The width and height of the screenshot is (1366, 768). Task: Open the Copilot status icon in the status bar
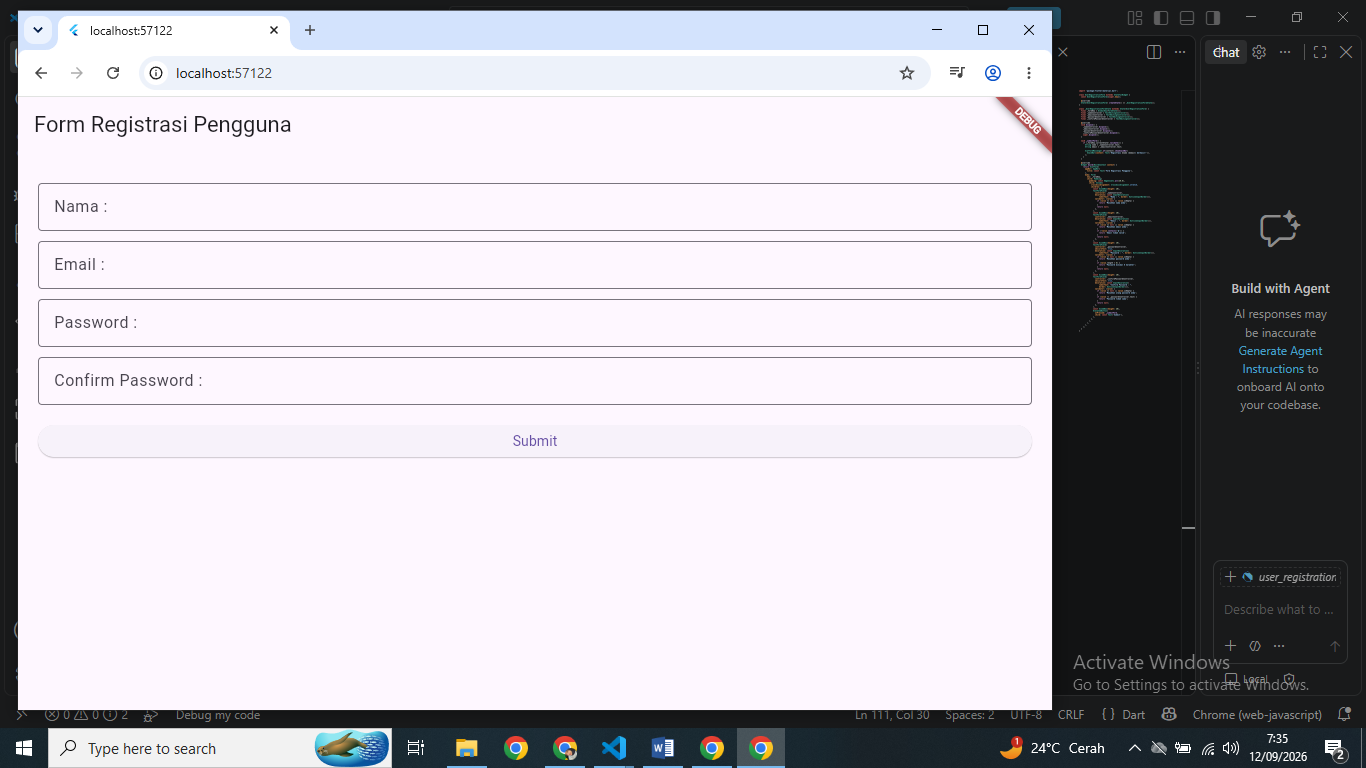(1168, 715)
